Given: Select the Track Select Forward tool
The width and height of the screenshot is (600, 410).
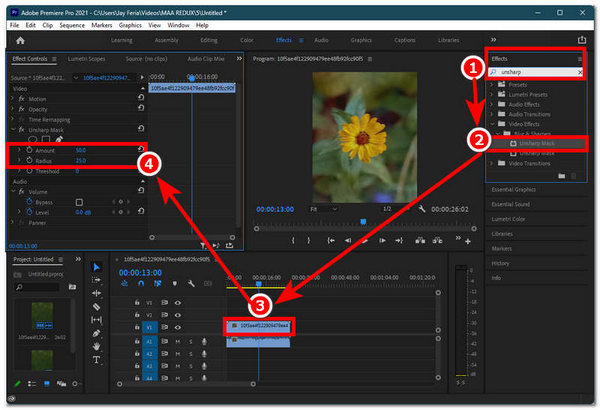Looking at the screenshot, I should point(96,280).
